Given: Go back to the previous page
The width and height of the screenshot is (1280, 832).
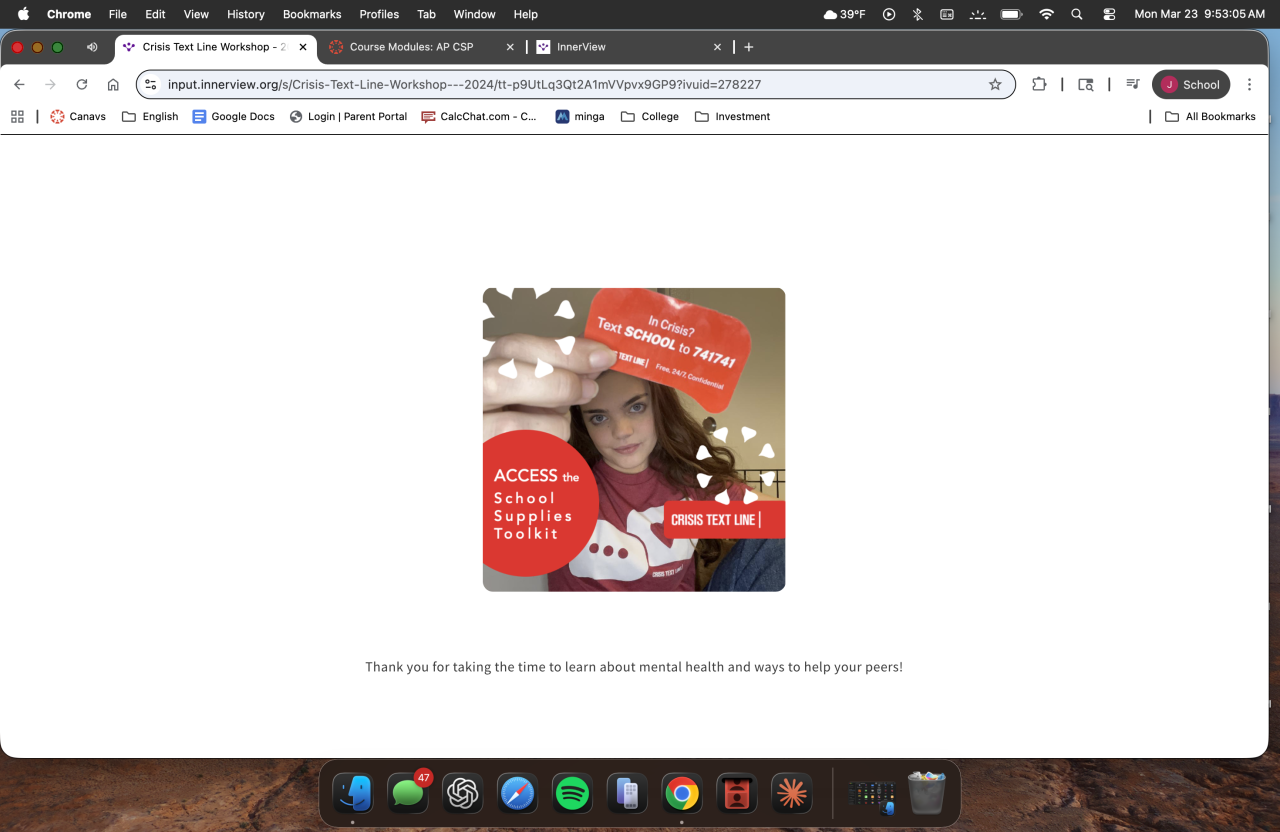Looking at the screenshot, I should pyautogui.click(x=19, y=85).
